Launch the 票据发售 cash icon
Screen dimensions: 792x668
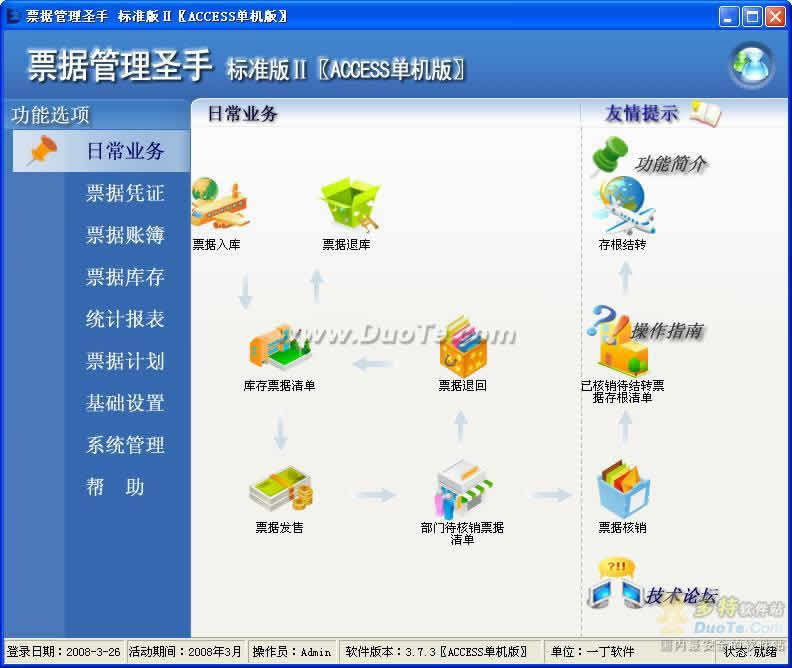click(279, 489)
